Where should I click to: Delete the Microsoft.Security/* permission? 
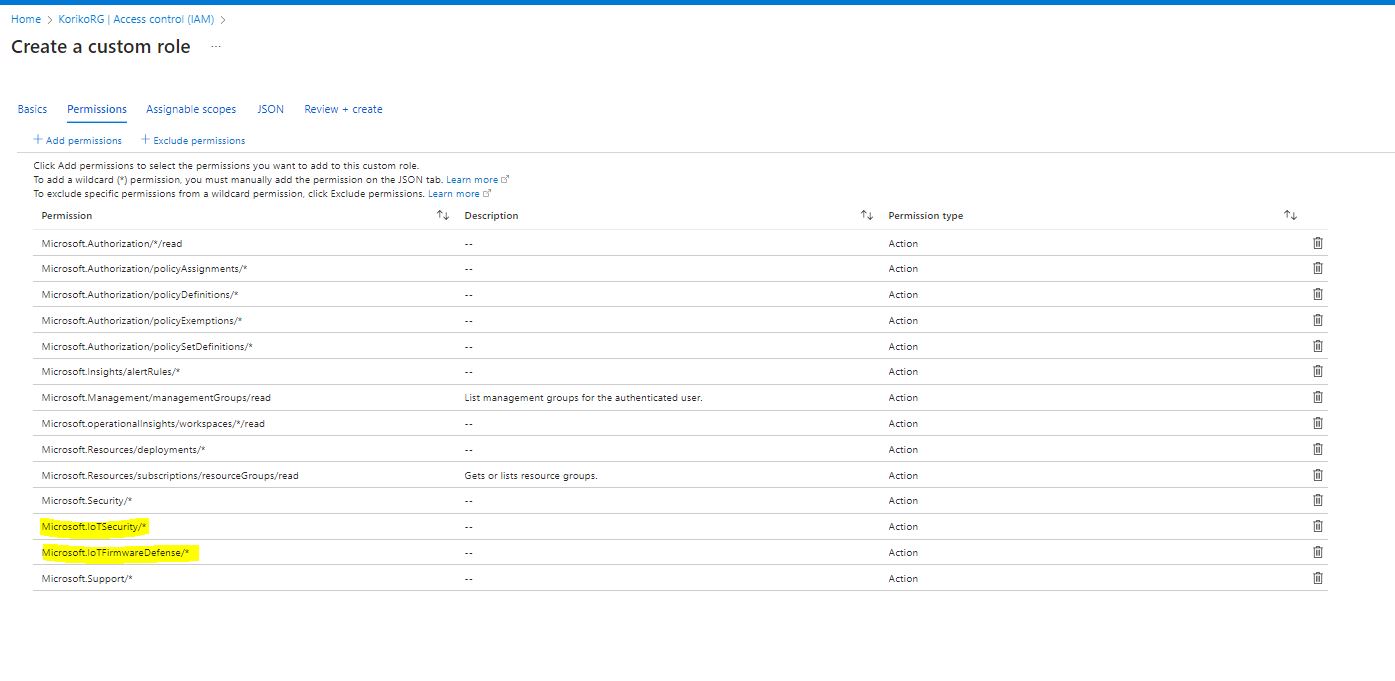[x=1317, y=500]
